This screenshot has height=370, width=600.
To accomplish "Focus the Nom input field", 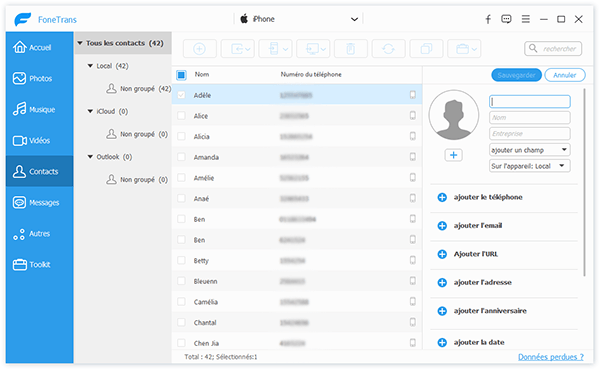I will tap(530, 117).
